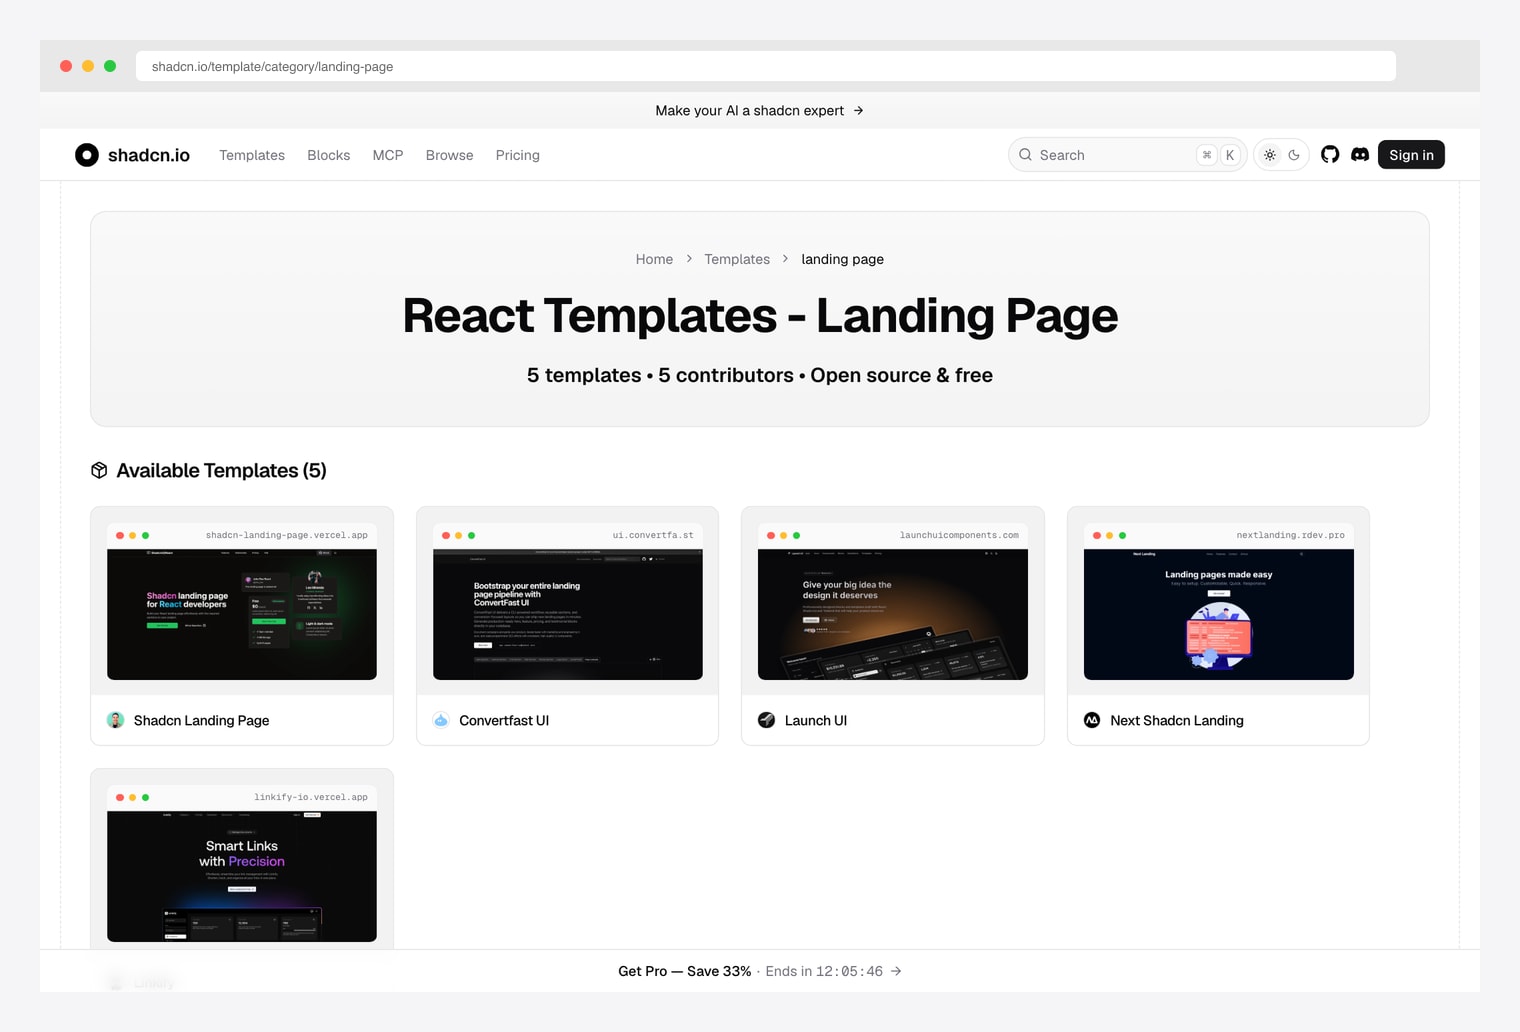
Task: Click the shadcn.io brand name text
Action: point(149,155)
